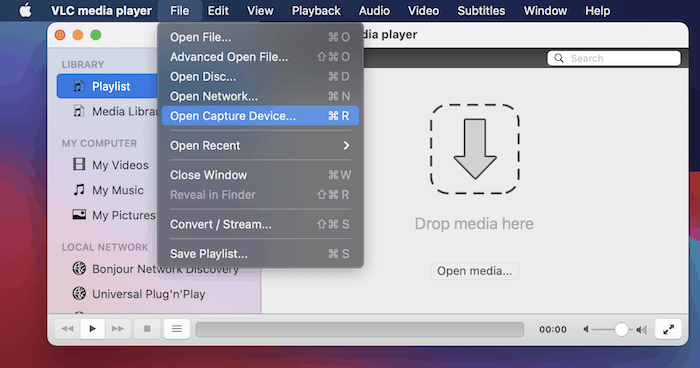This screenshot has height=368, width=700.
Task: Click the Search field in playlist
Action: click(x=614, y=58)
